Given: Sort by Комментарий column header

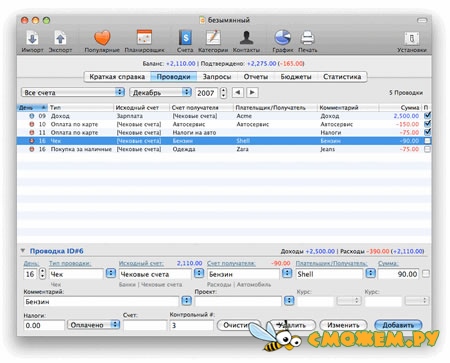Looking at the screenshot, I should (347, 108).
